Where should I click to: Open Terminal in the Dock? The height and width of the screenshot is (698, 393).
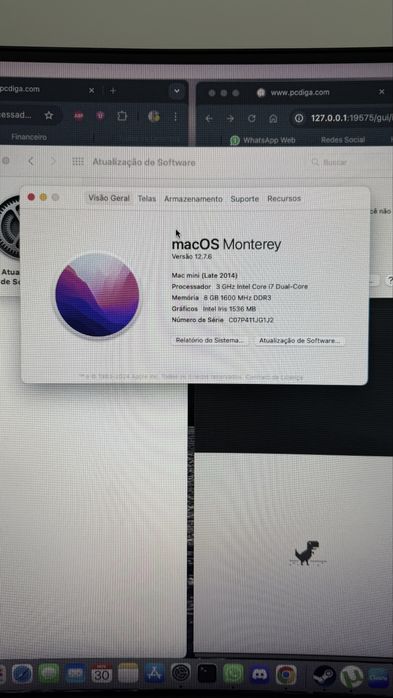[x=207, y=674]
